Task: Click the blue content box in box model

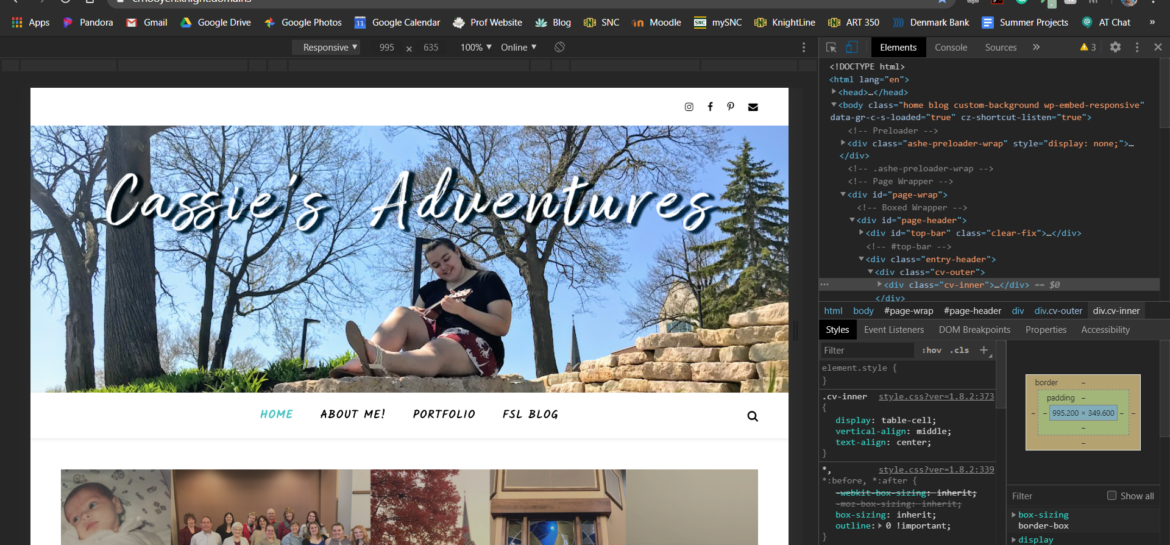Action: click(1083, 413)
